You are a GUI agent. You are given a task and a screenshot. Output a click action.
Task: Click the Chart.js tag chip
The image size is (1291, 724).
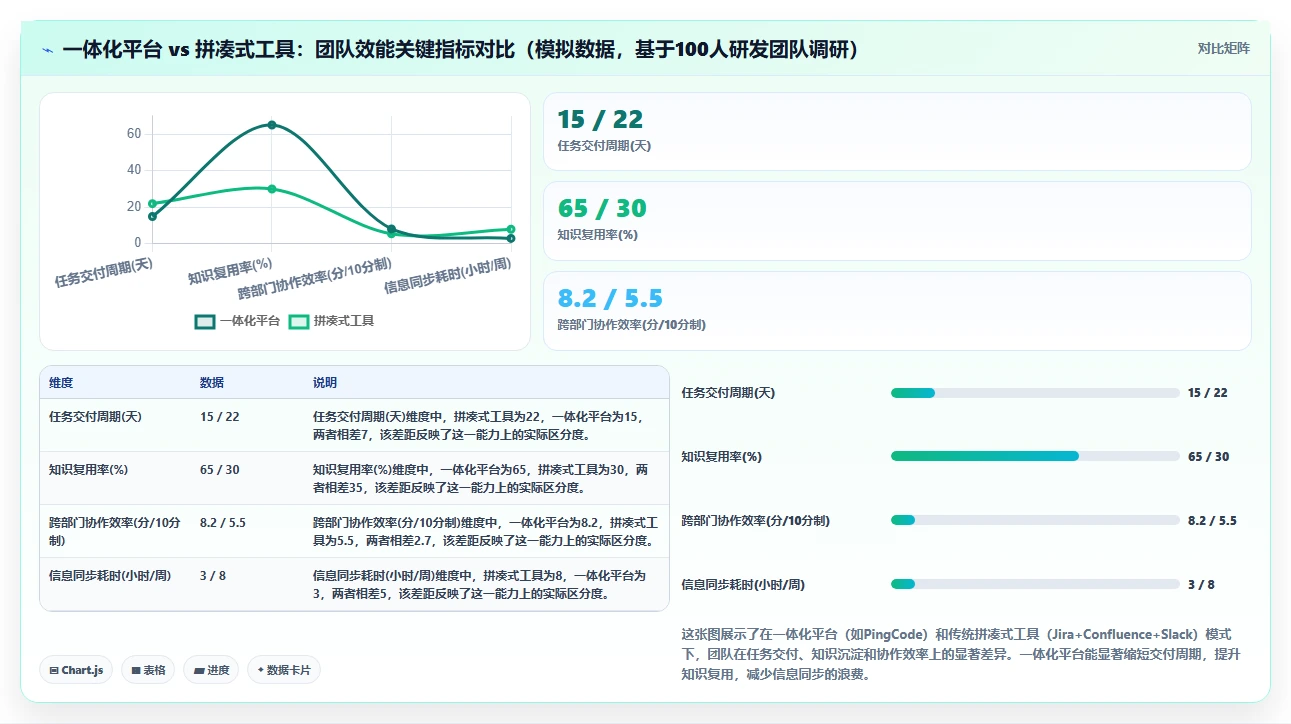coord(77,670)
